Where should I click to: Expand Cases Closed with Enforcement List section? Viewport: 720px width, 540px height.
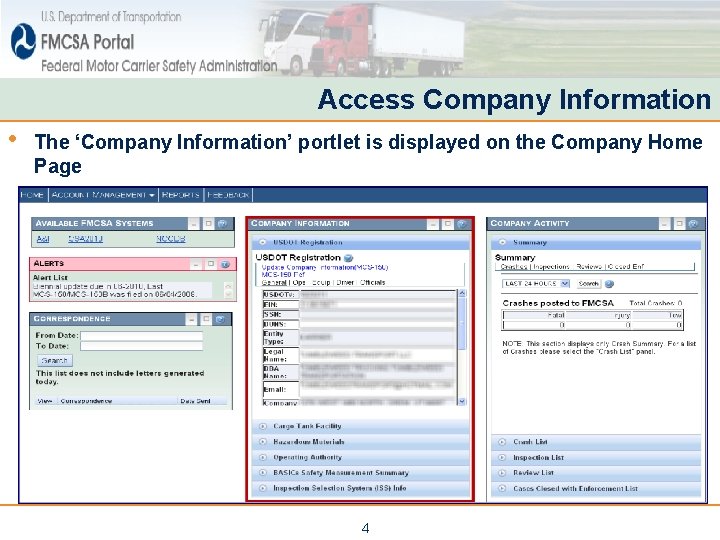click(502, 489)
